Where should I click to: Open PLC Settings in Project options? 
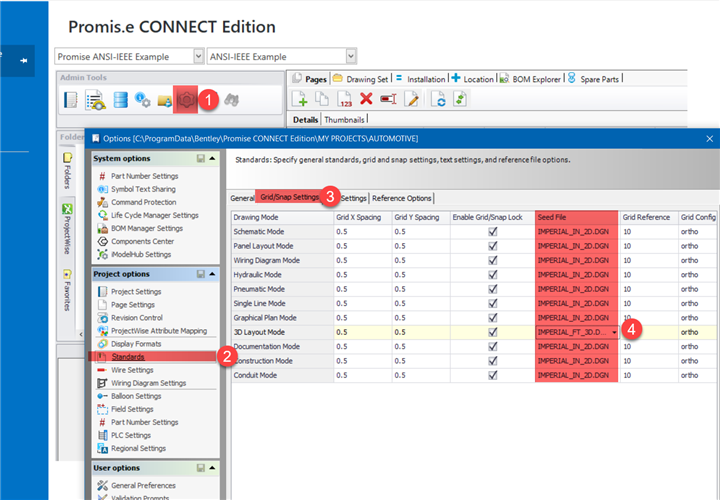(x=131, y=435)
